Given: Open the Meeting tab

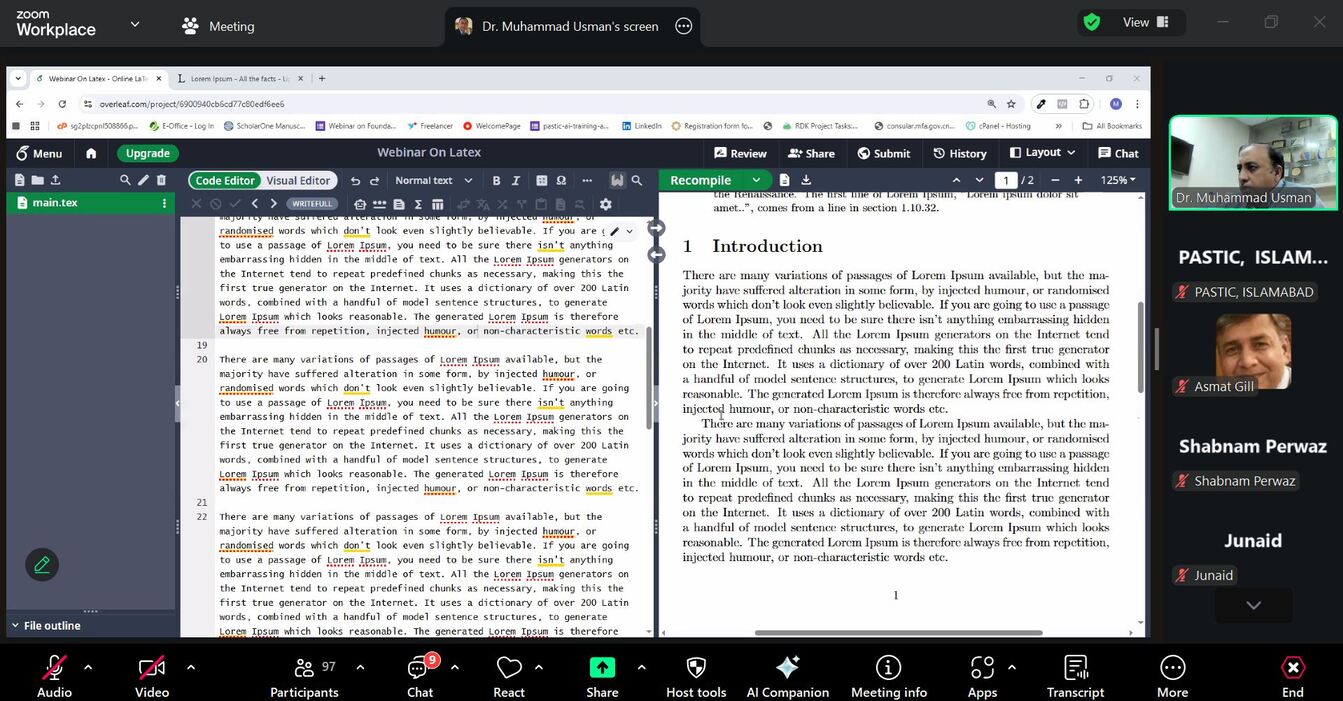Looking at the screenshot, I should pos(218,26).
